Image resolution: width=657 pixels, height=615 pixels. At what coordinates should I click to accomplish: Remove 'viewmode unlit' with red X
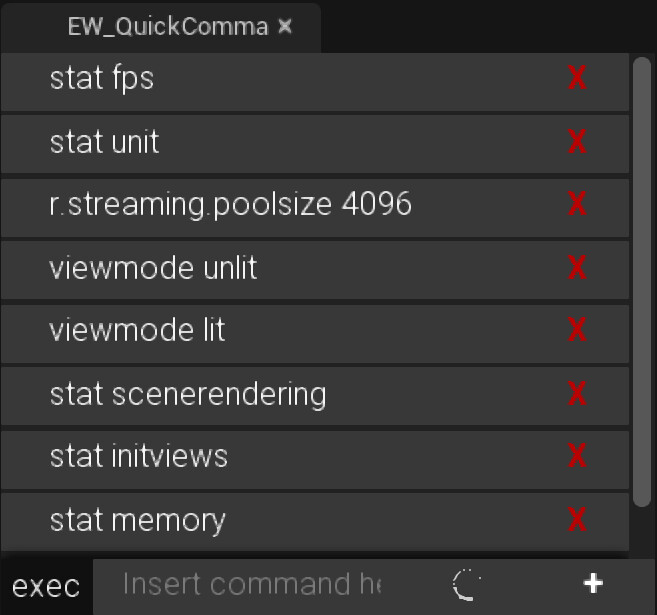point(577,268)
